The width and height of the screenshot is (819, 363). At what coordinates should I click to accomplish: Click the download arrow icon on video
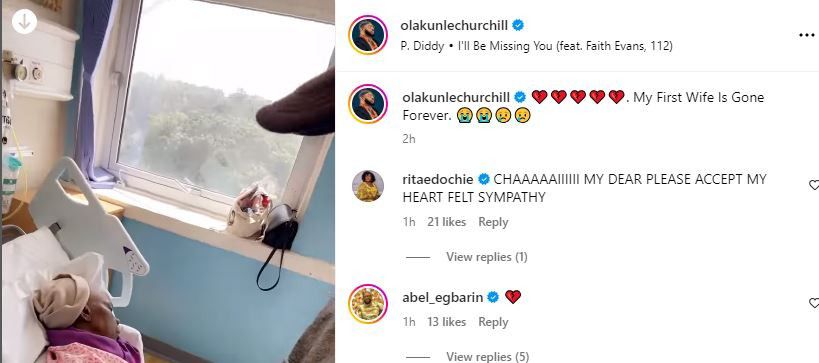[x=24, y=21]
